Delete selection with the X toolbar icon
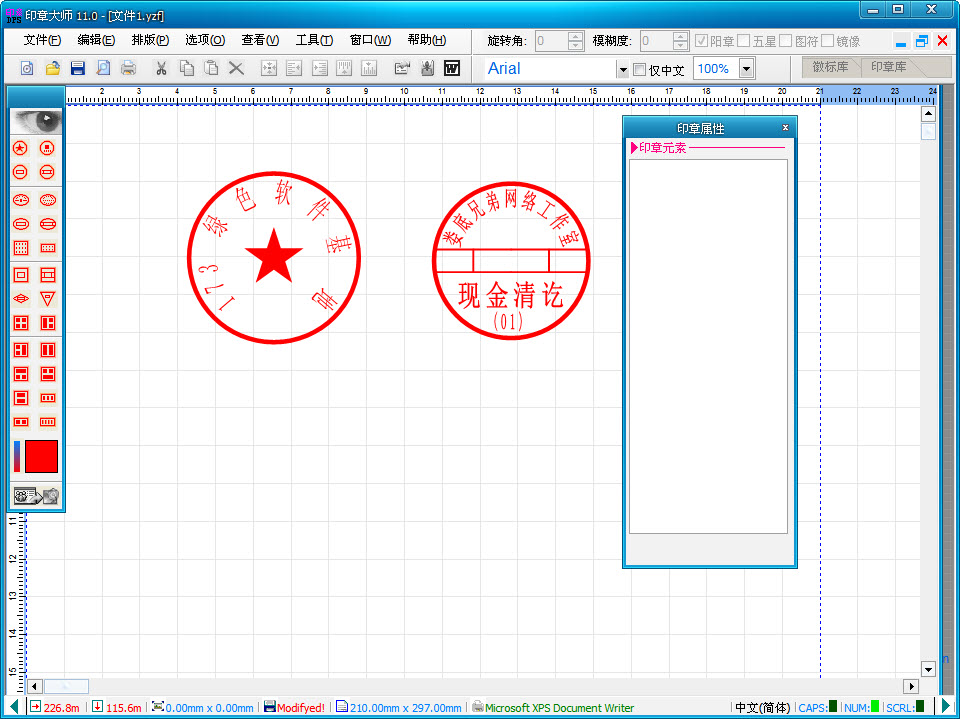Image resolution: width=960 pixels, height=719 pixels. click(x=236, y=68)
